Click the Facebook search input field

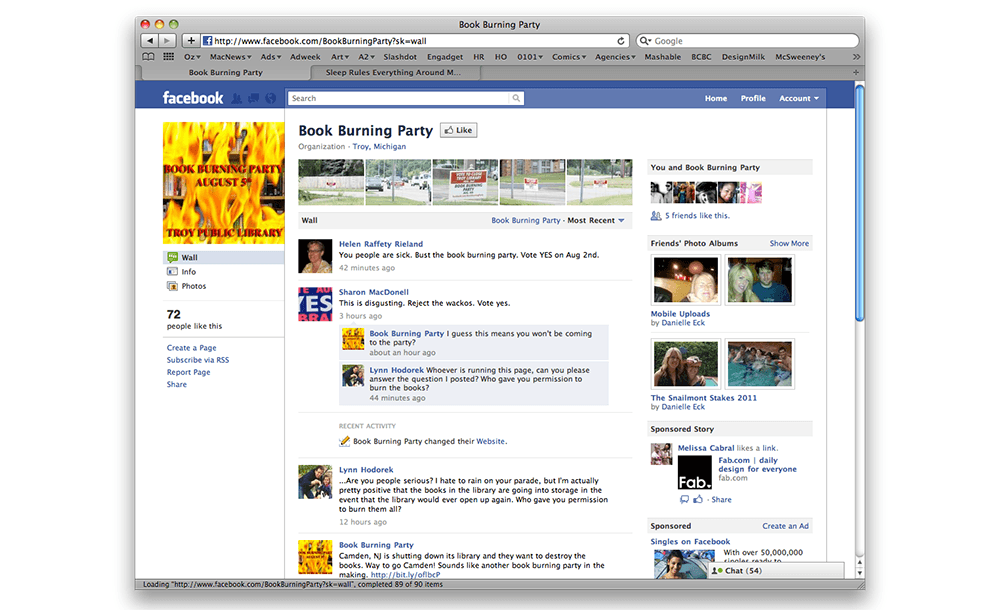point(399,98)
